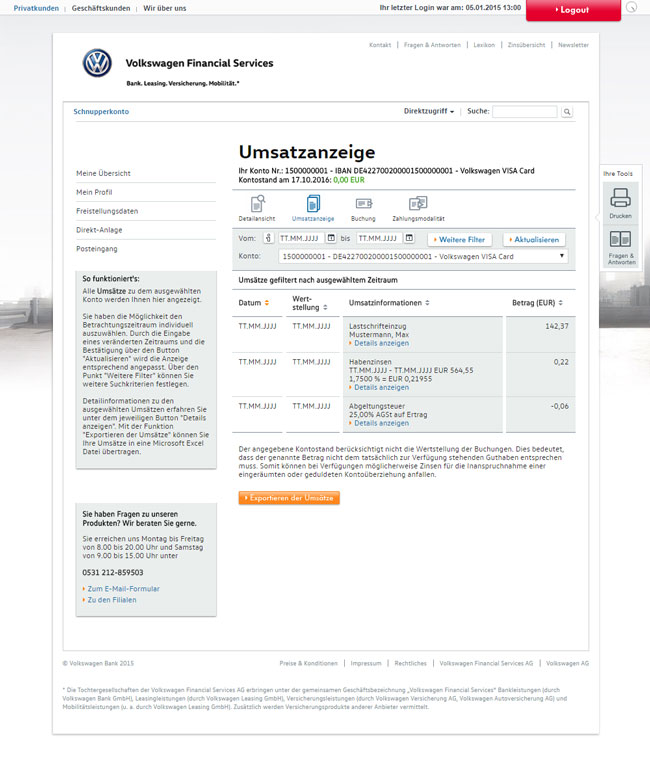Open the Detailansicht view icon
Screen dimensions: 650x762
click(257, 203)
